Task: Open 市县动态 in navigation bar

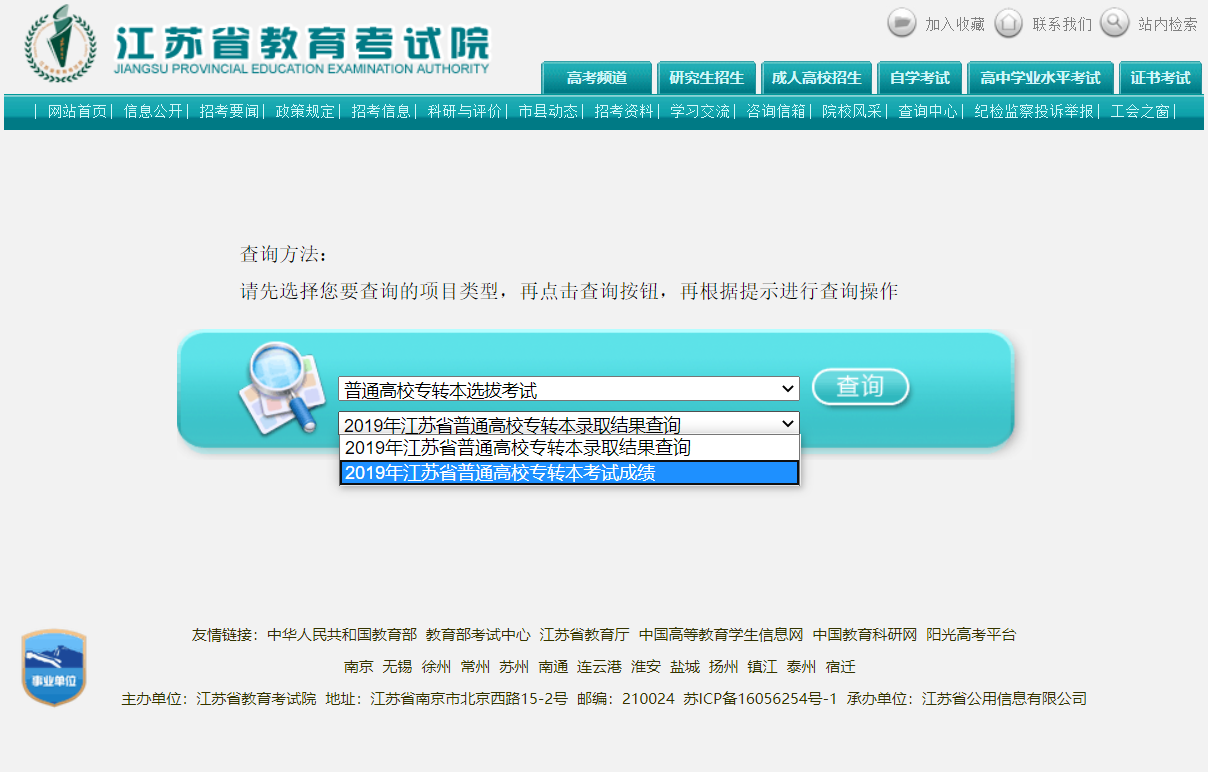Action: click(548, 111)
